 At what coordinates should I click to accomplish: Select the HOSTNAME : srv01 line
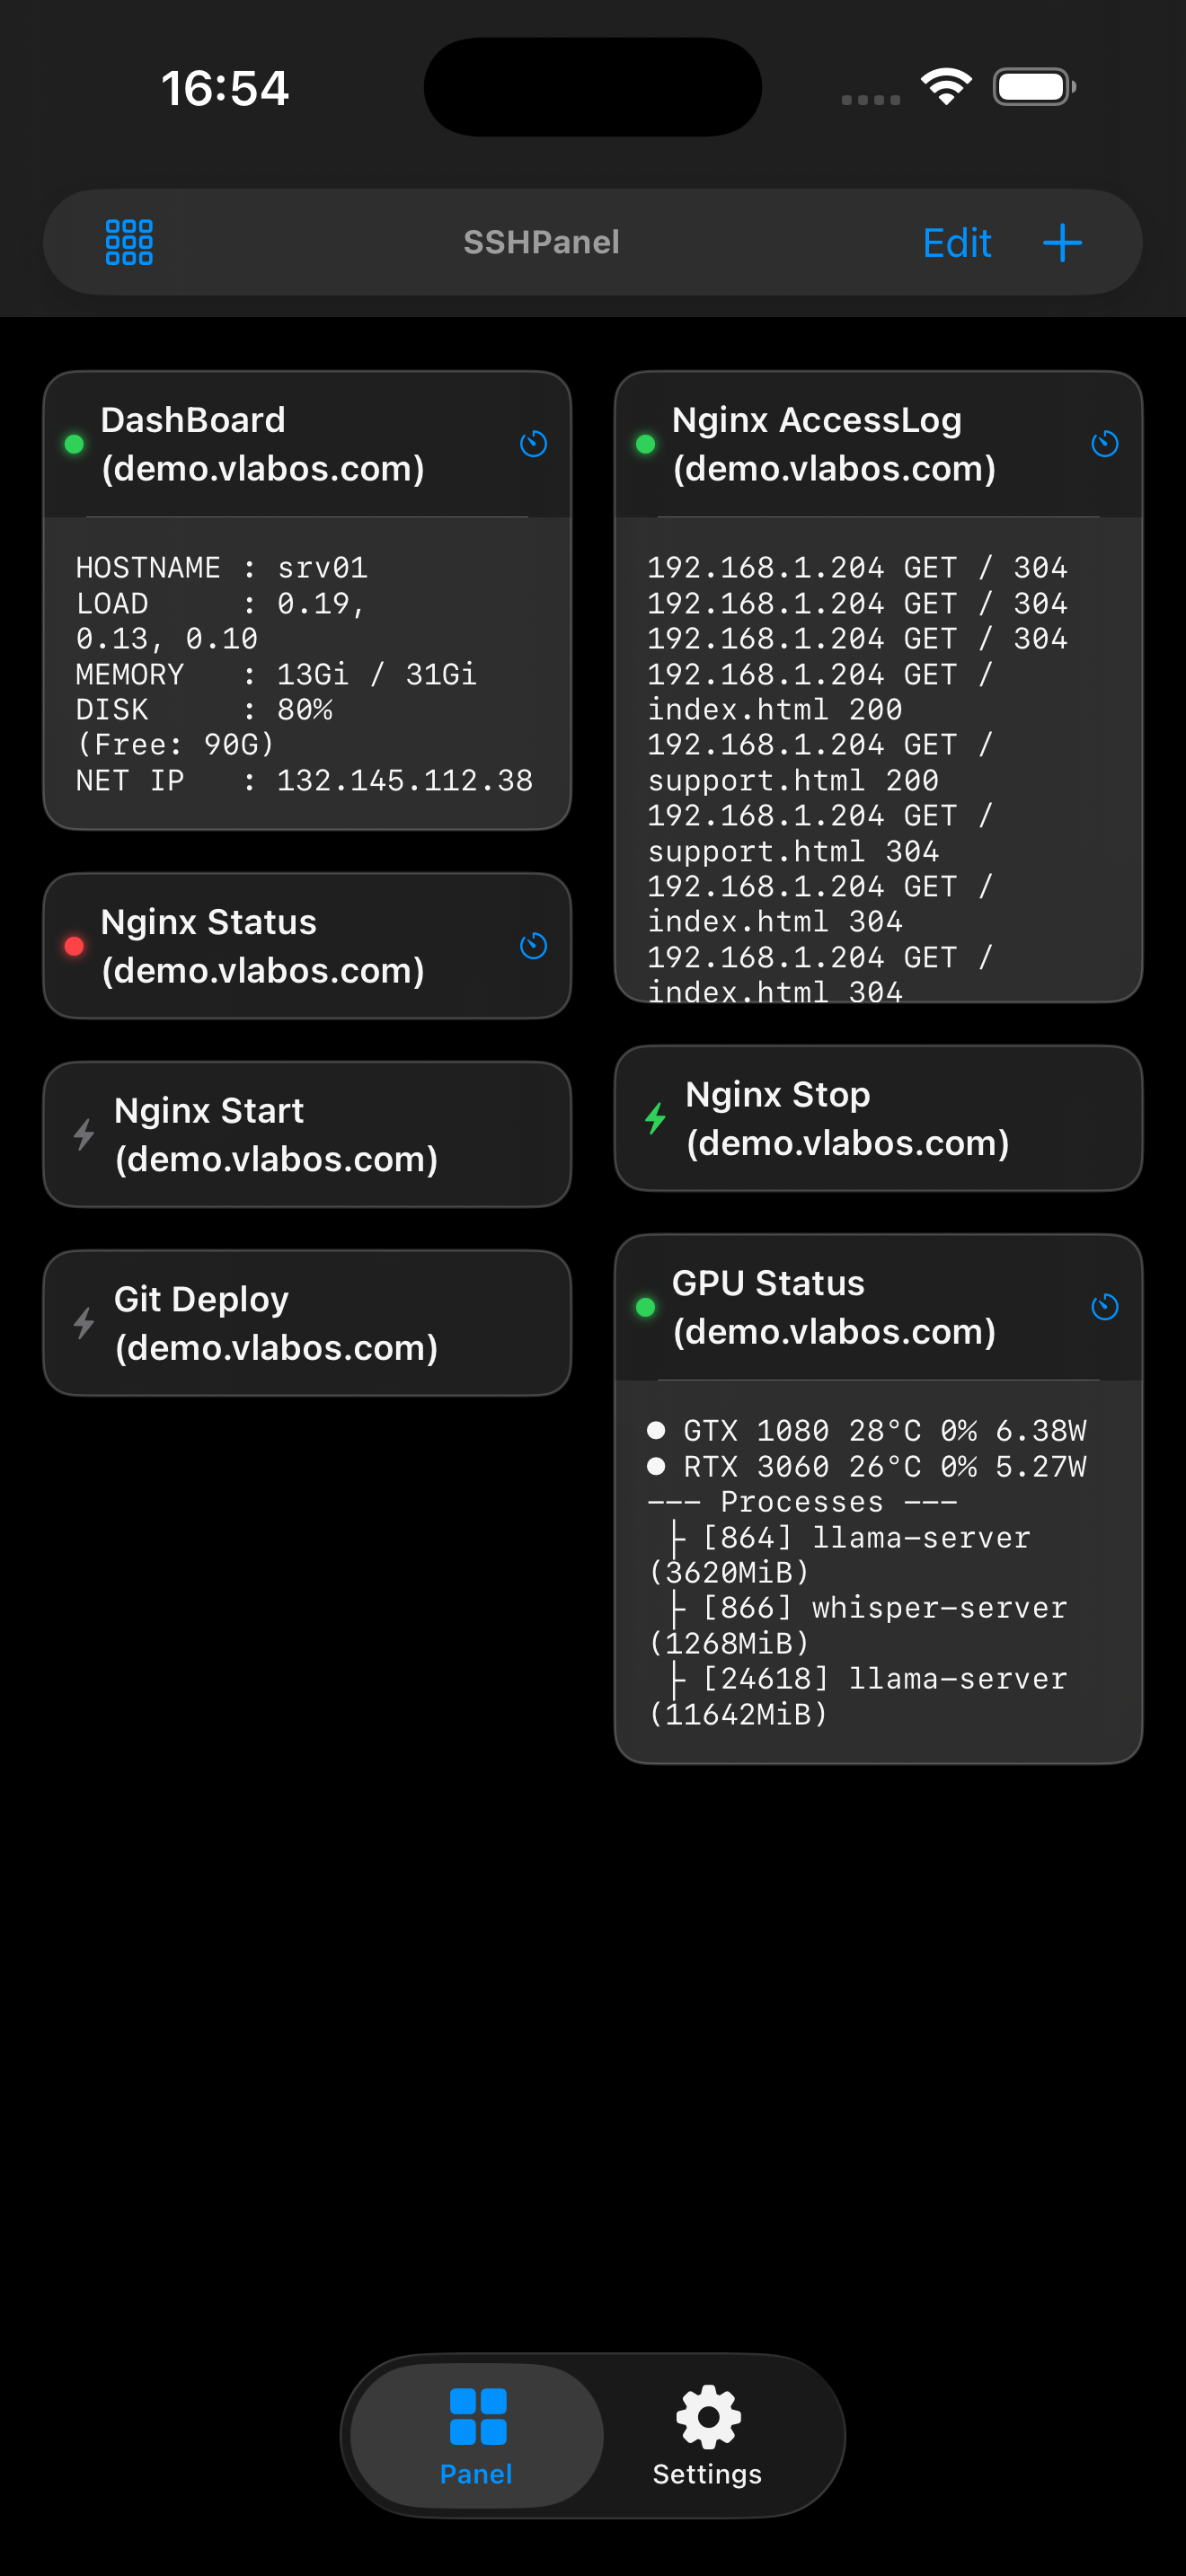click(222, 568)
